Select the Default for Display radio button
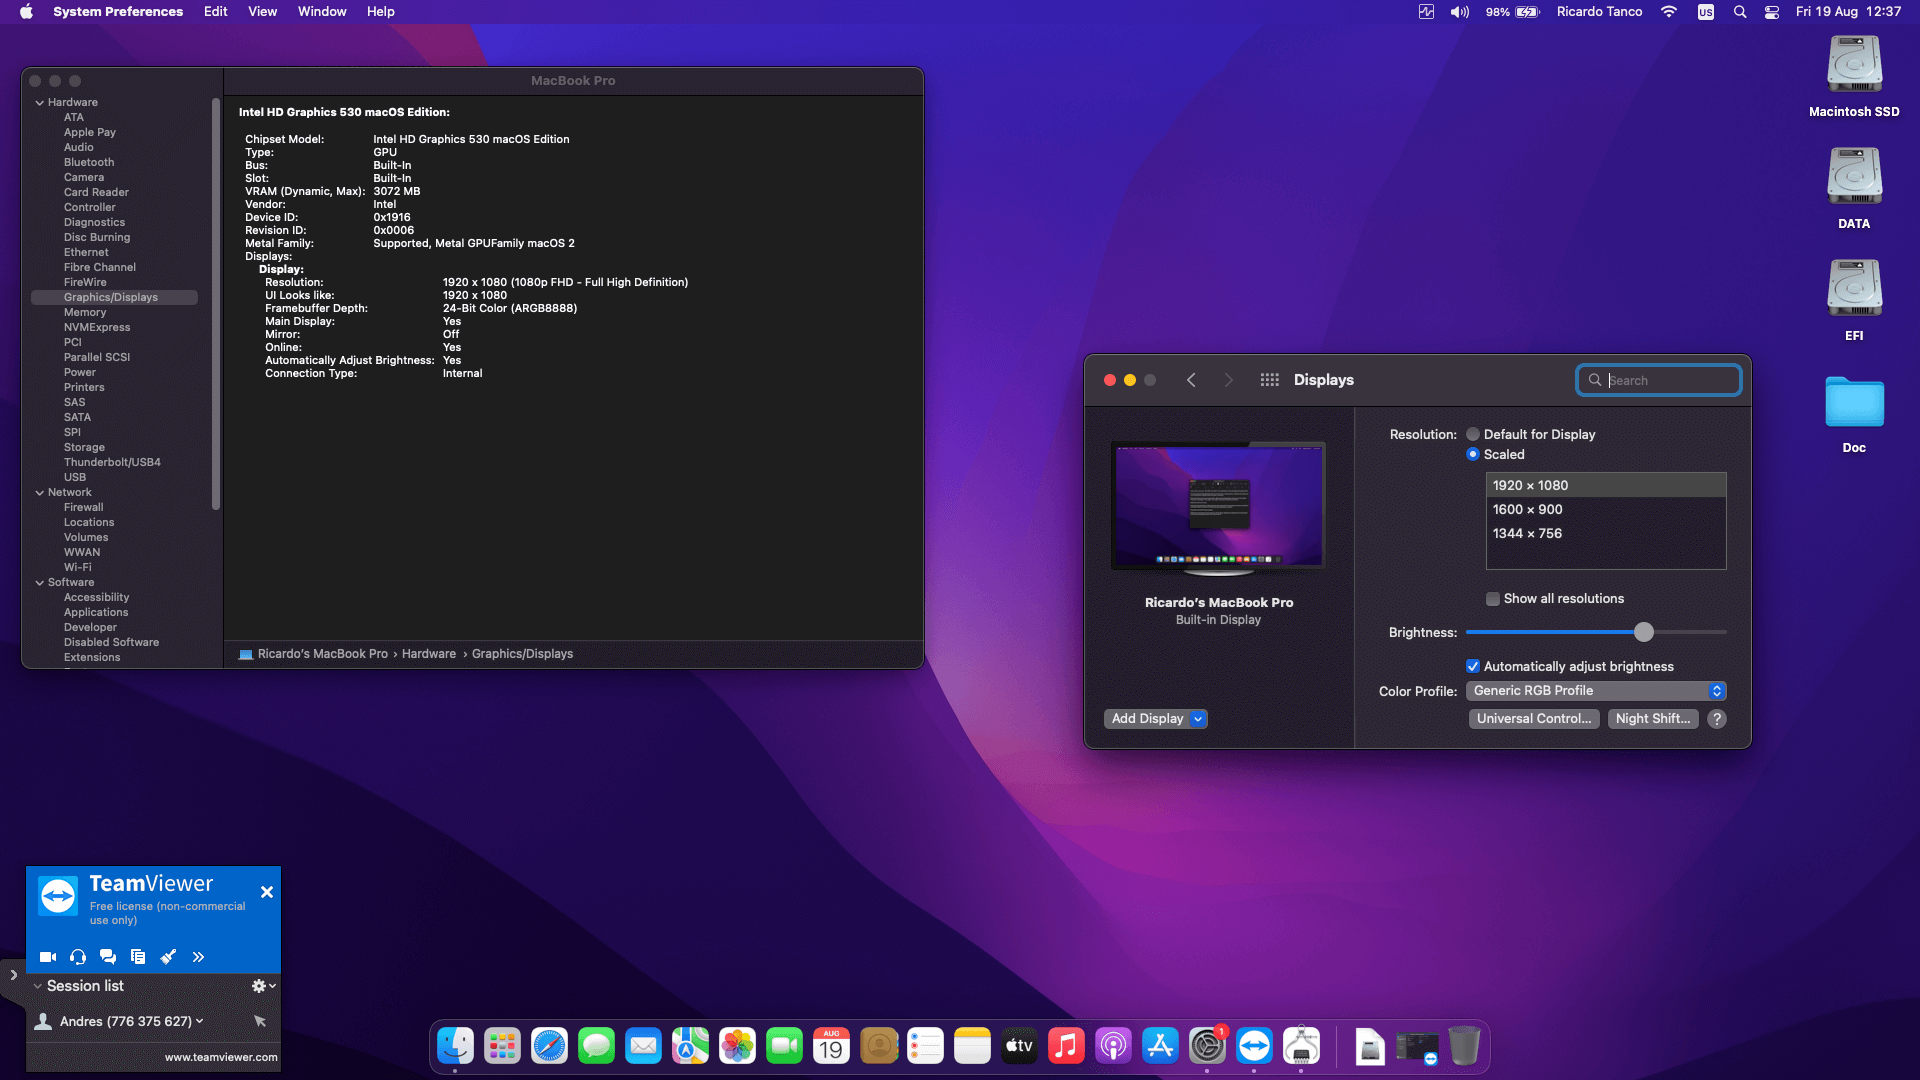Image resolution: width=1920 pixels, height=1080 pixels. [x=1472, y=434]
